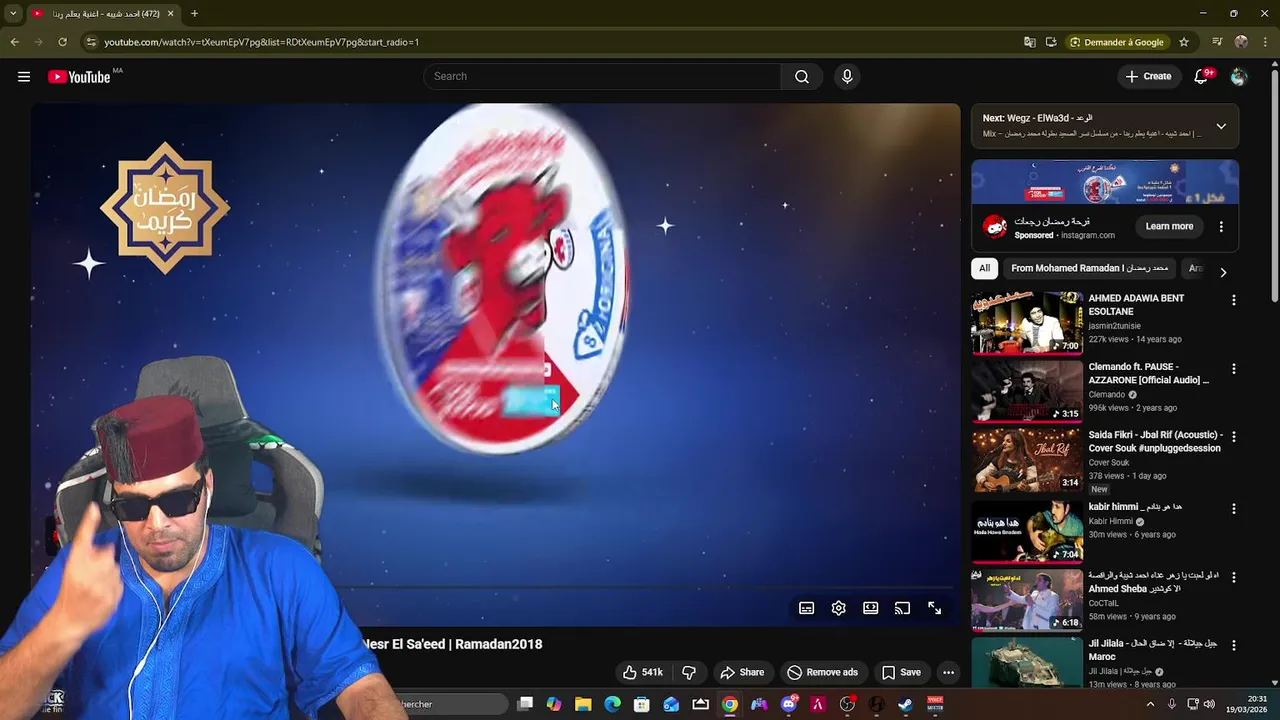Click the Remove ads button
1280x720 pixels.
(x=822, y=672)
